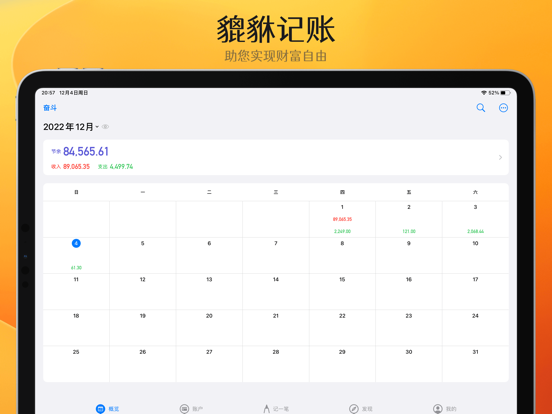The width and height of the screenshot is (552, 414).
Task: Switch to the 账户 accounts tab
Action: (191, 409)
